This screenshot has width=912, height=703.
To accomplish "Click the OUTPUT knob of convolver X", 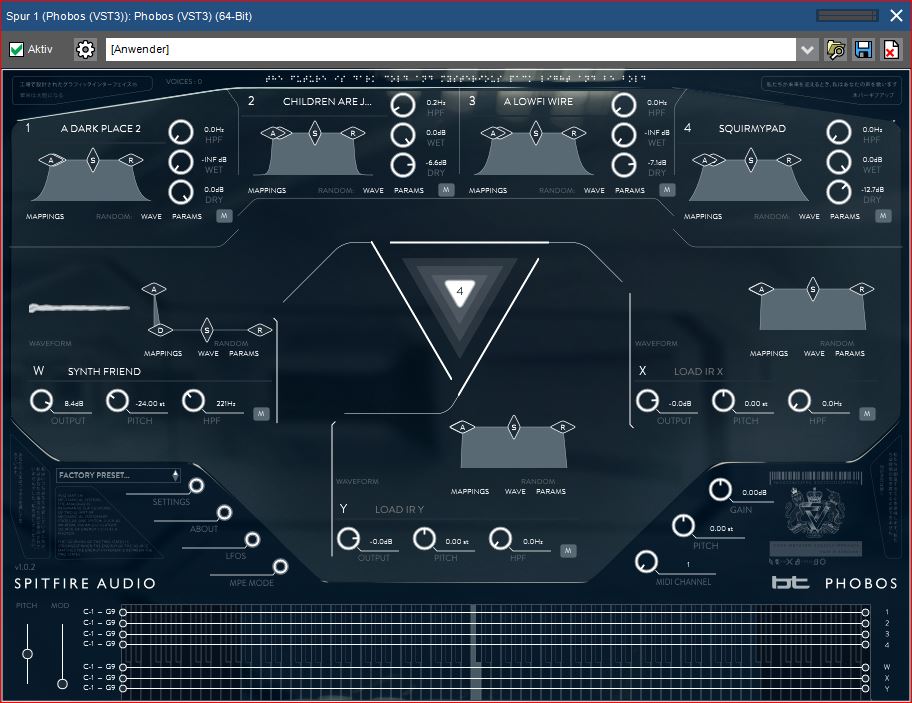I will [647, 401].
